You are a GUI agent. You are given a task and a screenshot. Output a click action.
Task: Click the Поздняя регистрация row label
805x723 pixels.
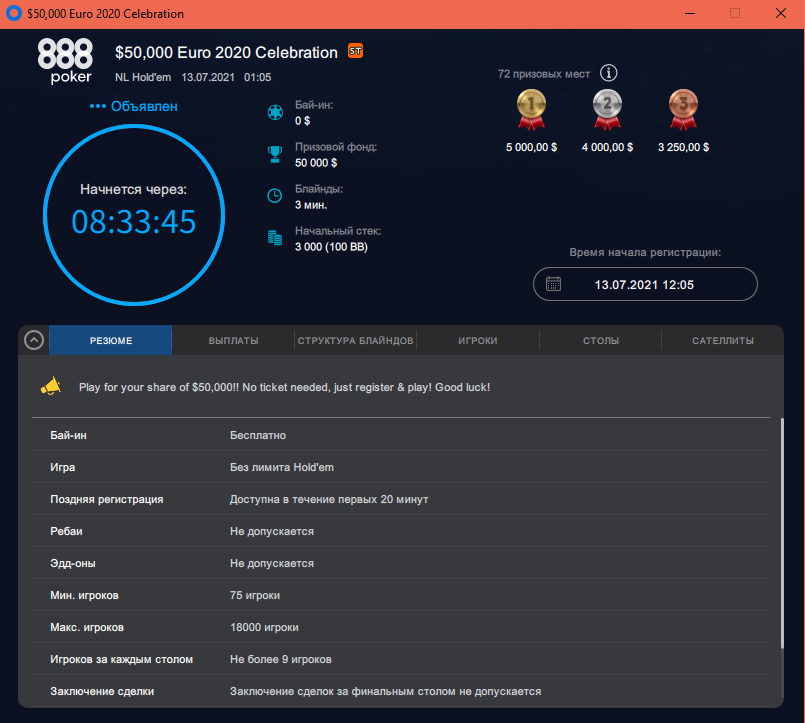pyautogui.click(x=107, y=499)
